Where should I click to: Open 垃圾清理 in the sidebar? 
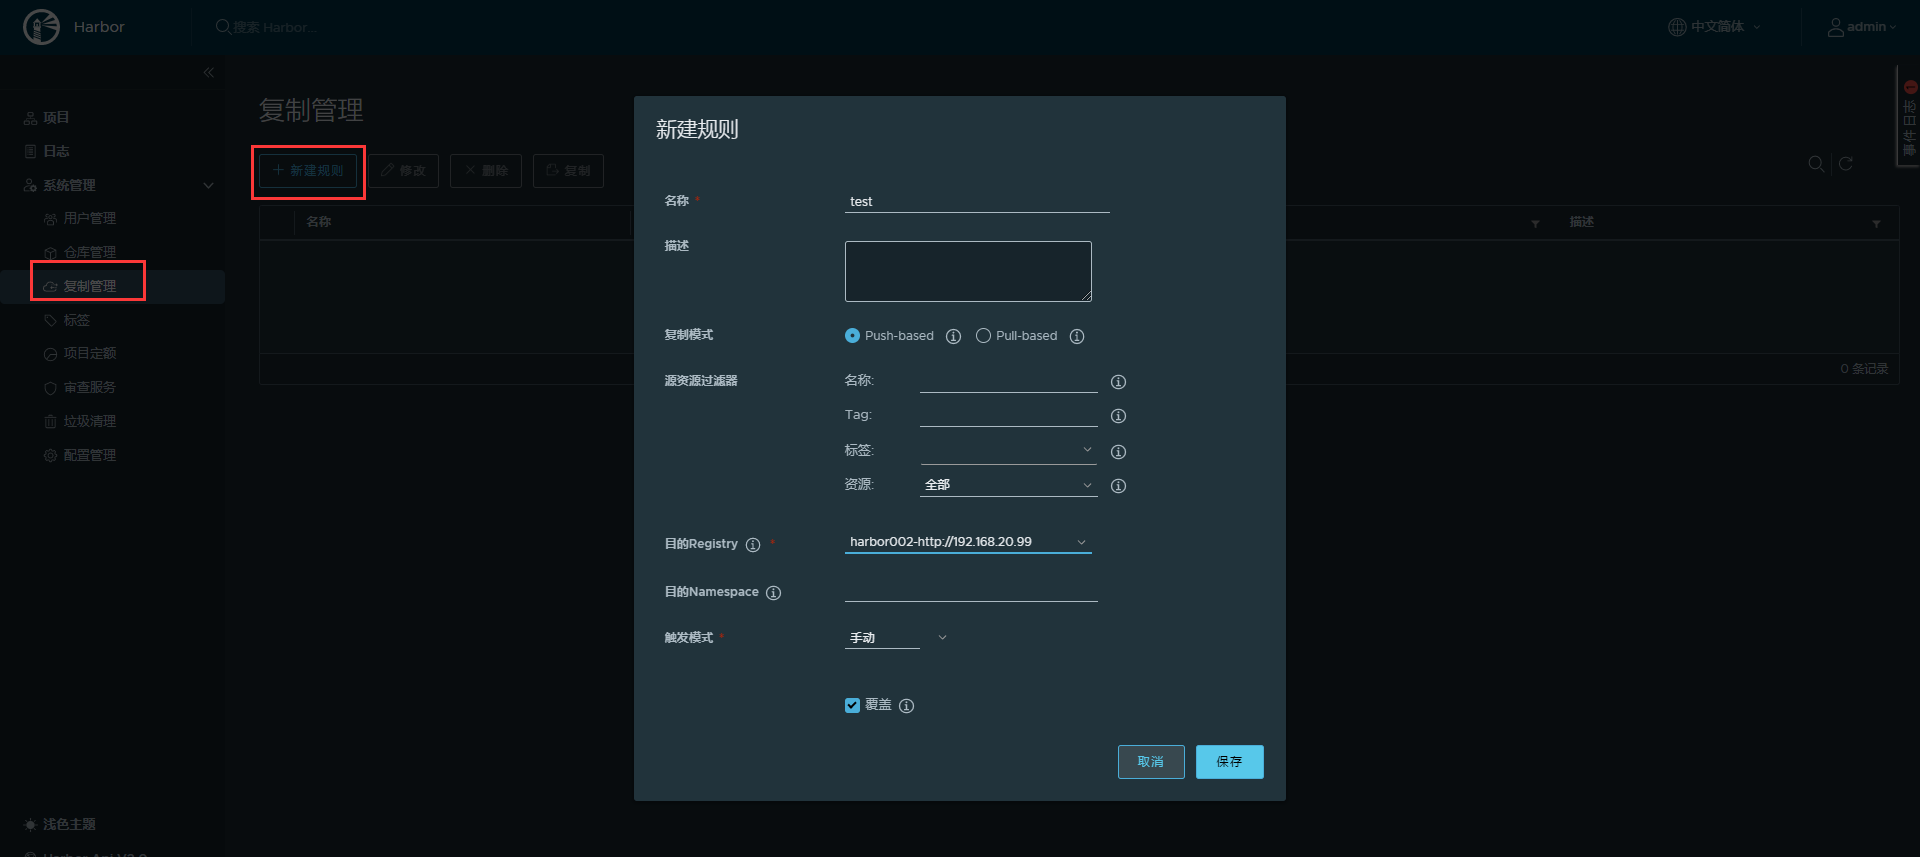click(89, 421)
